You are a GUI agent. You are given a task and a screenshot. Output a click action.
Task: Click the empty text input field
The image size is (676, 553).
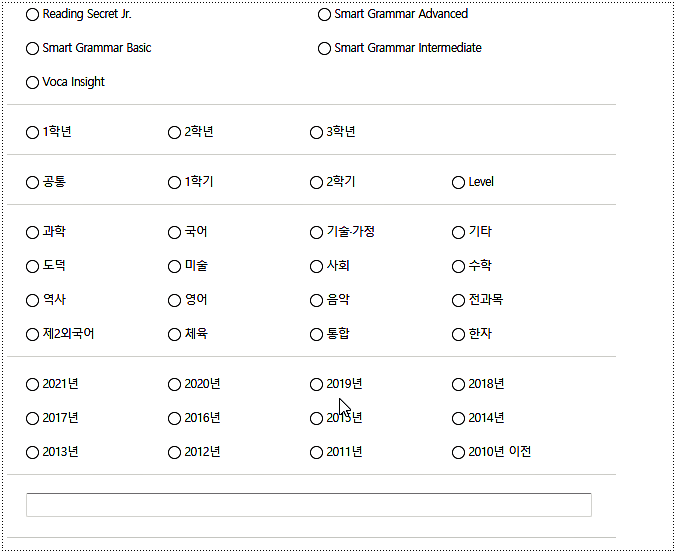(308, 505)
